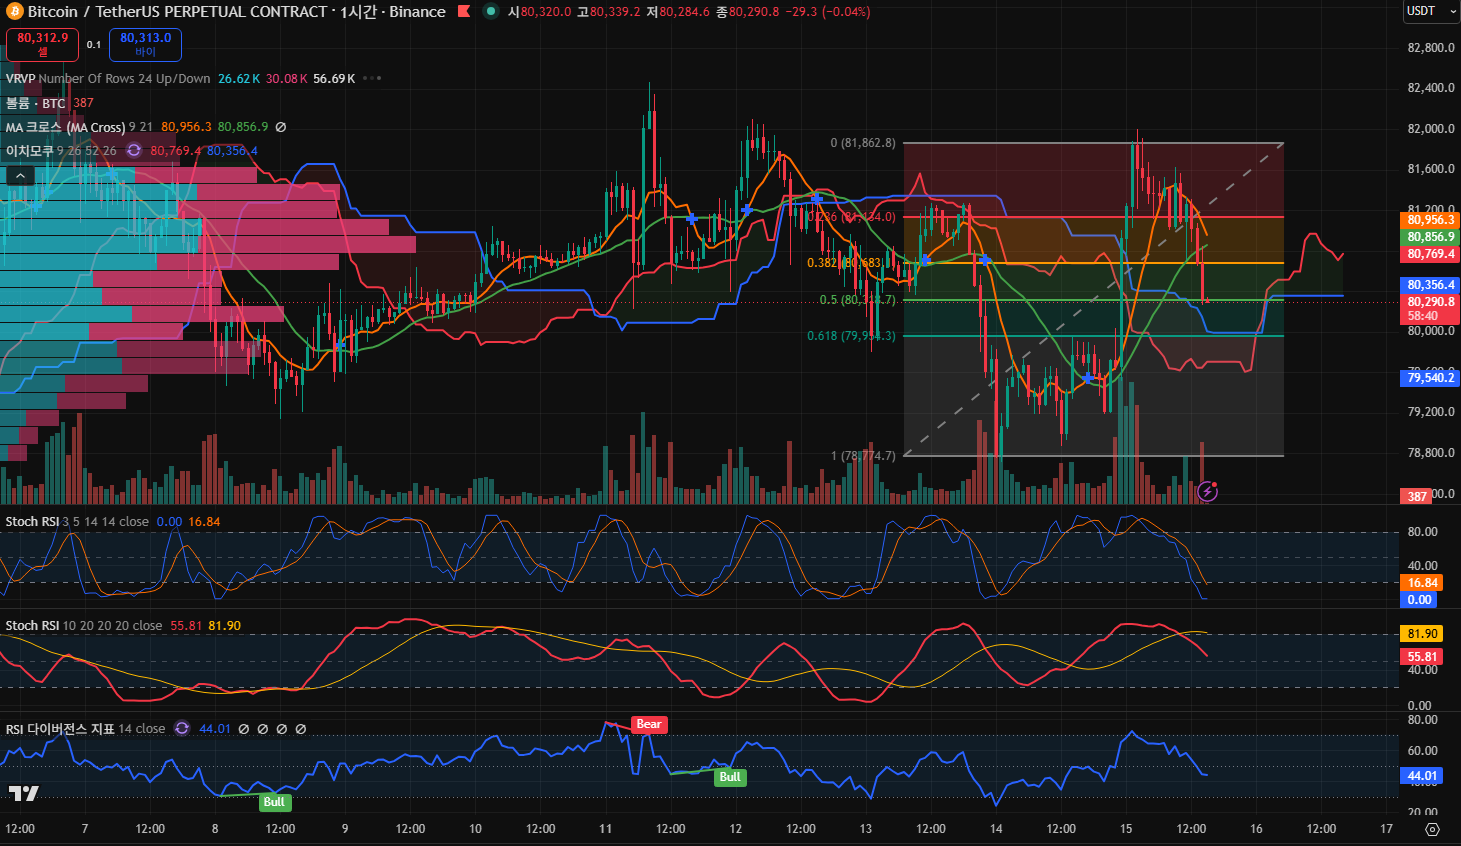Viewport: 1461px width, 846px height.
Task: Click the first ⊘ symbol after RSI 44.01
Action: (x=244, y=729)
